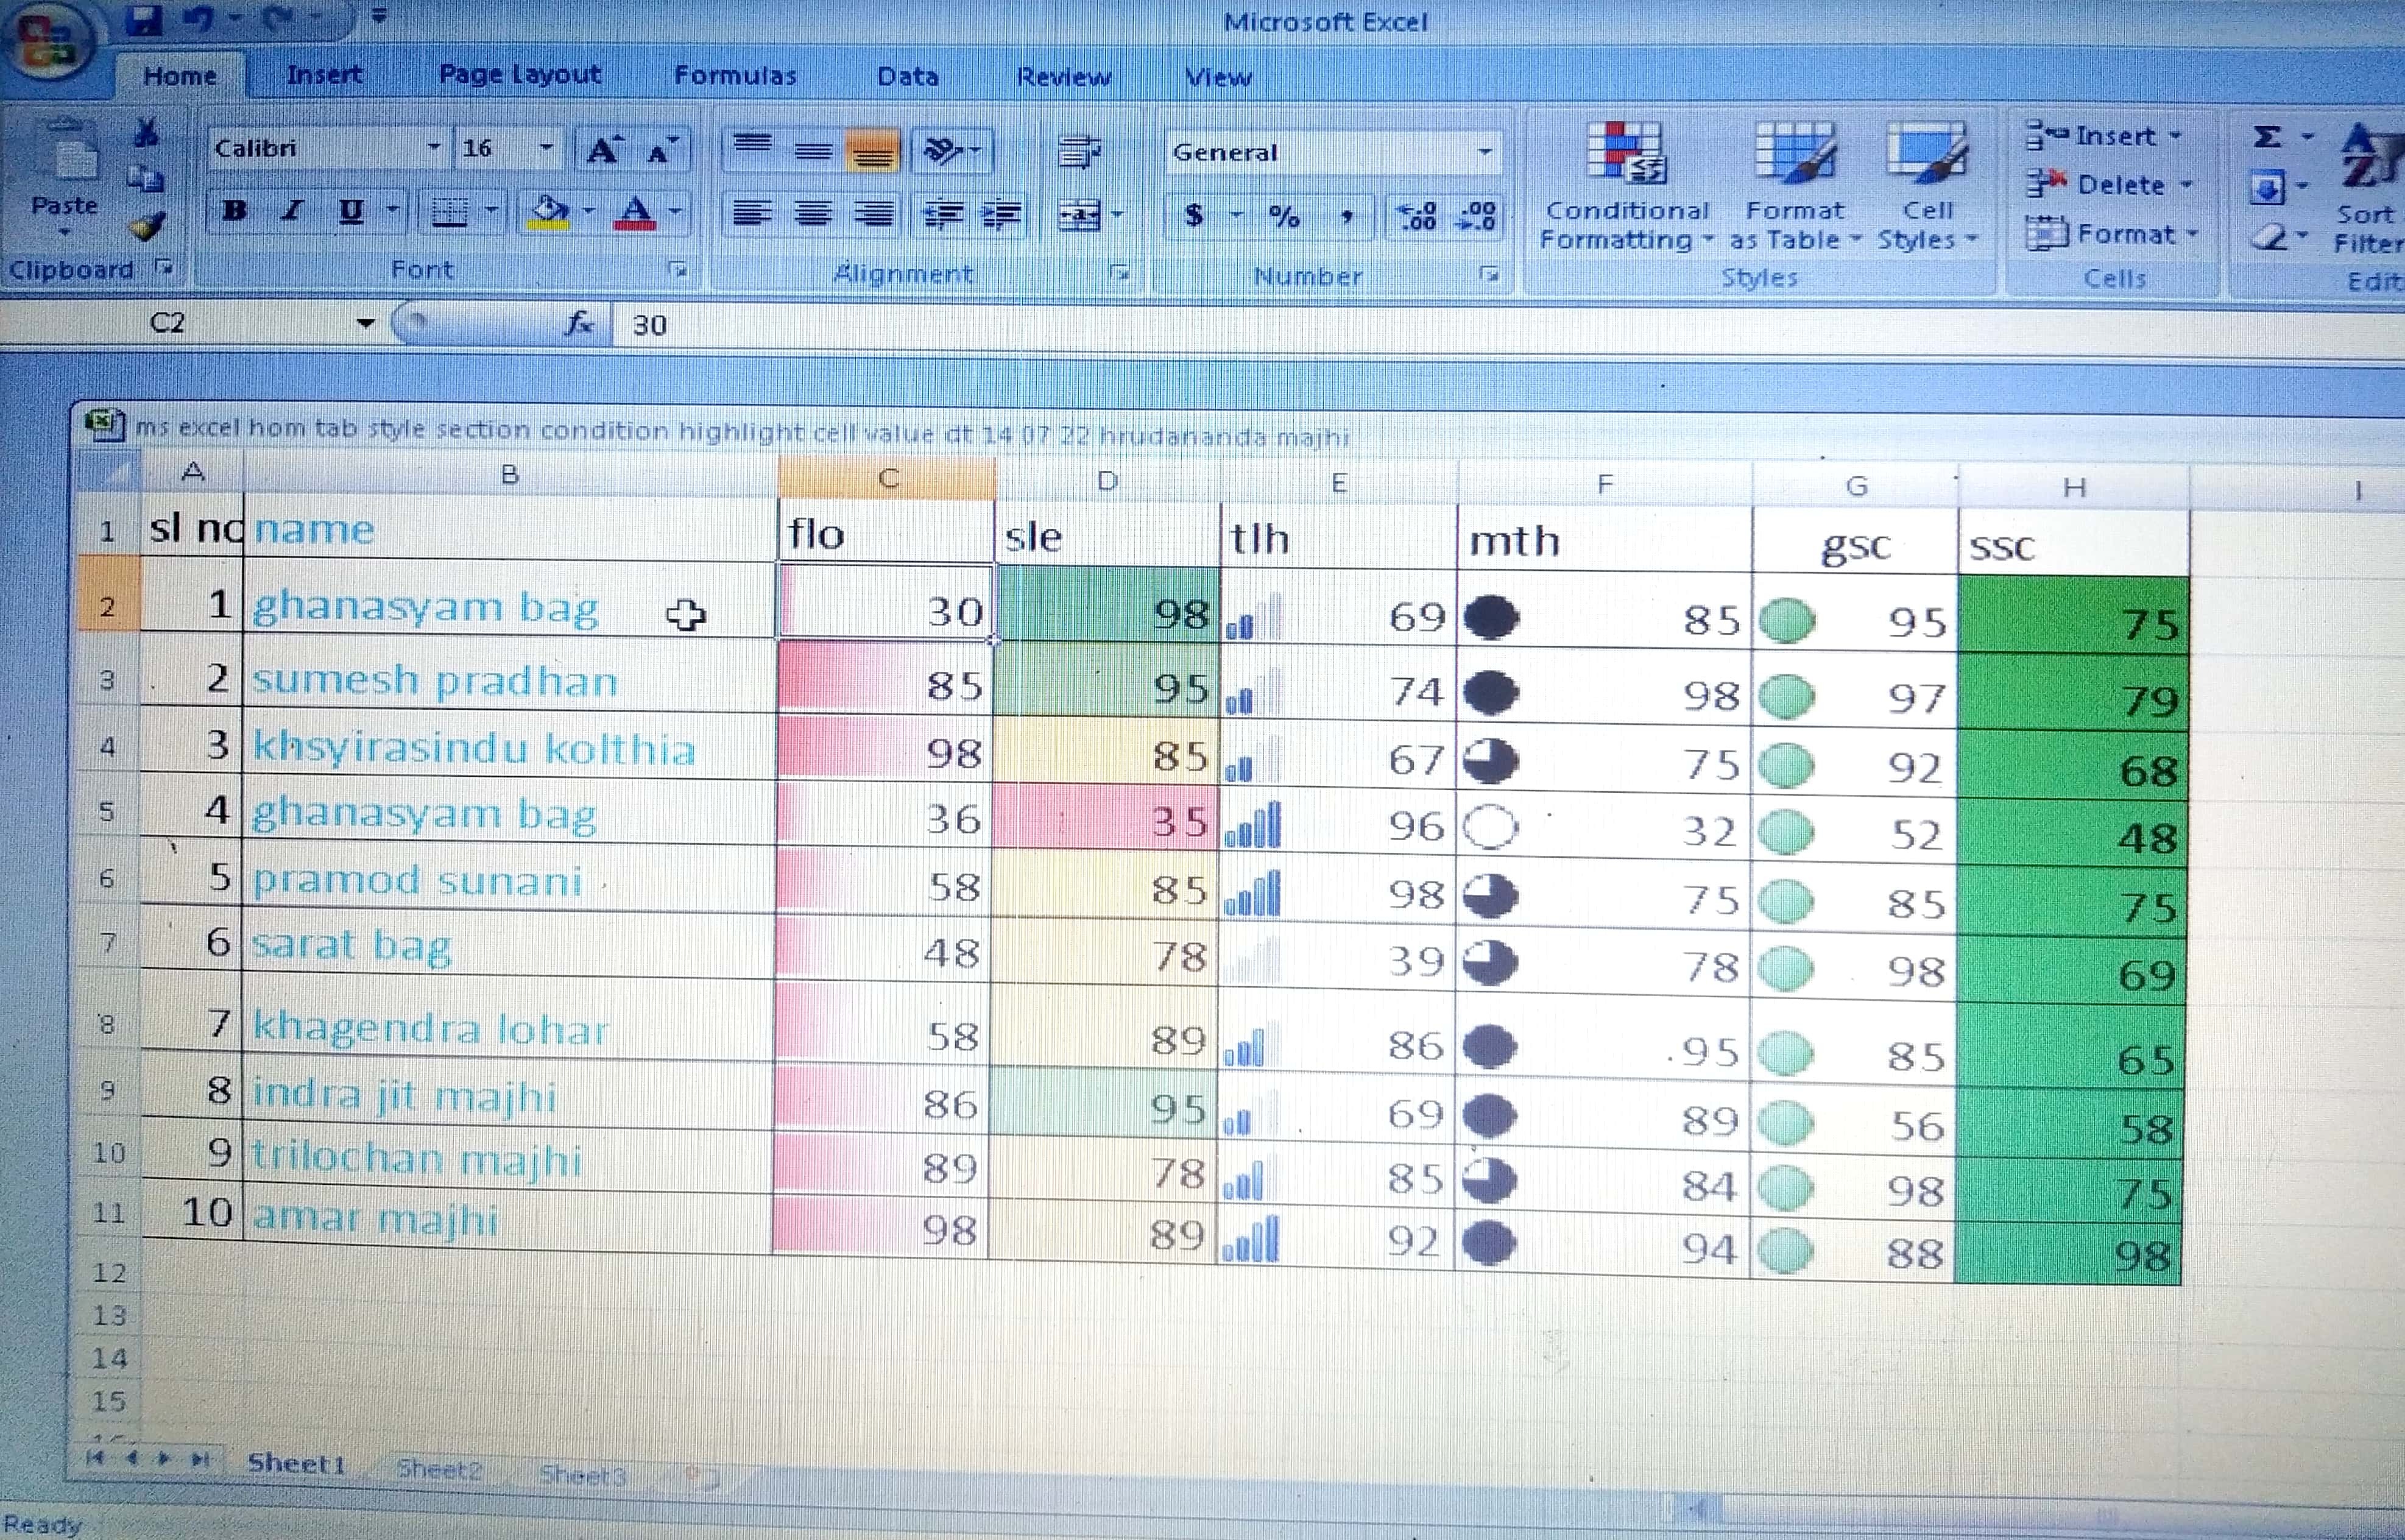This screenshot has height=1540, width=2405.
Task: Click the Format Painter brush icon
Action: [x=148, y=227]
